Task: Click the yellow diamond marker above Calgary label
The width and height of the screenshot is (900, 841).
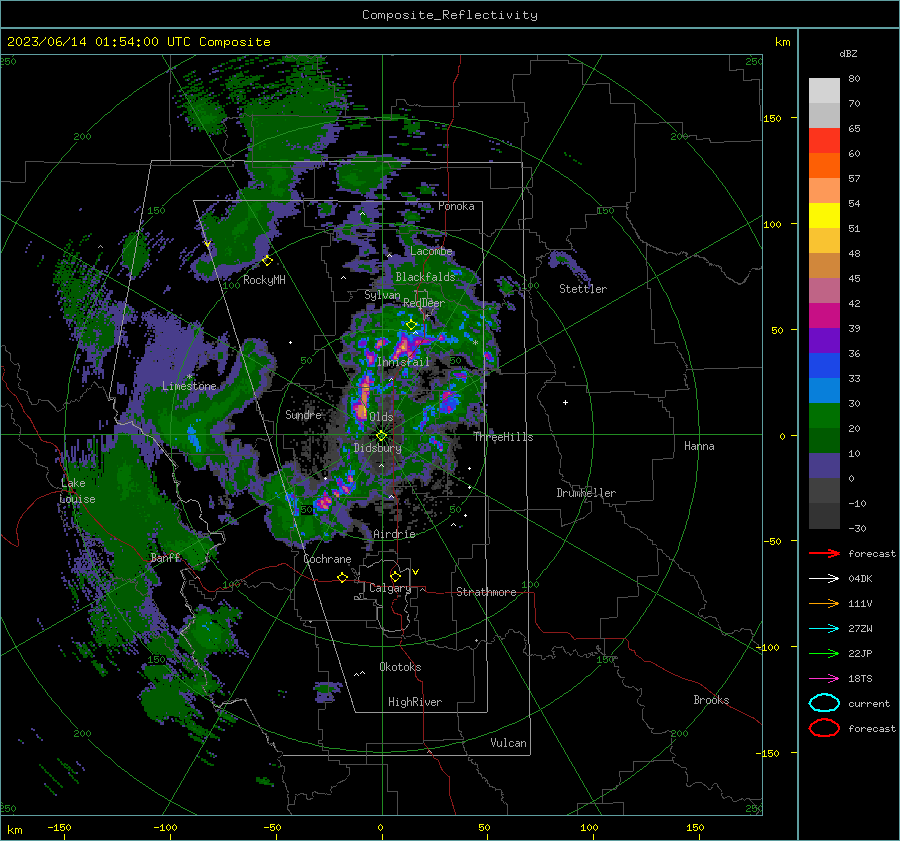Action: tap(395, 576)
